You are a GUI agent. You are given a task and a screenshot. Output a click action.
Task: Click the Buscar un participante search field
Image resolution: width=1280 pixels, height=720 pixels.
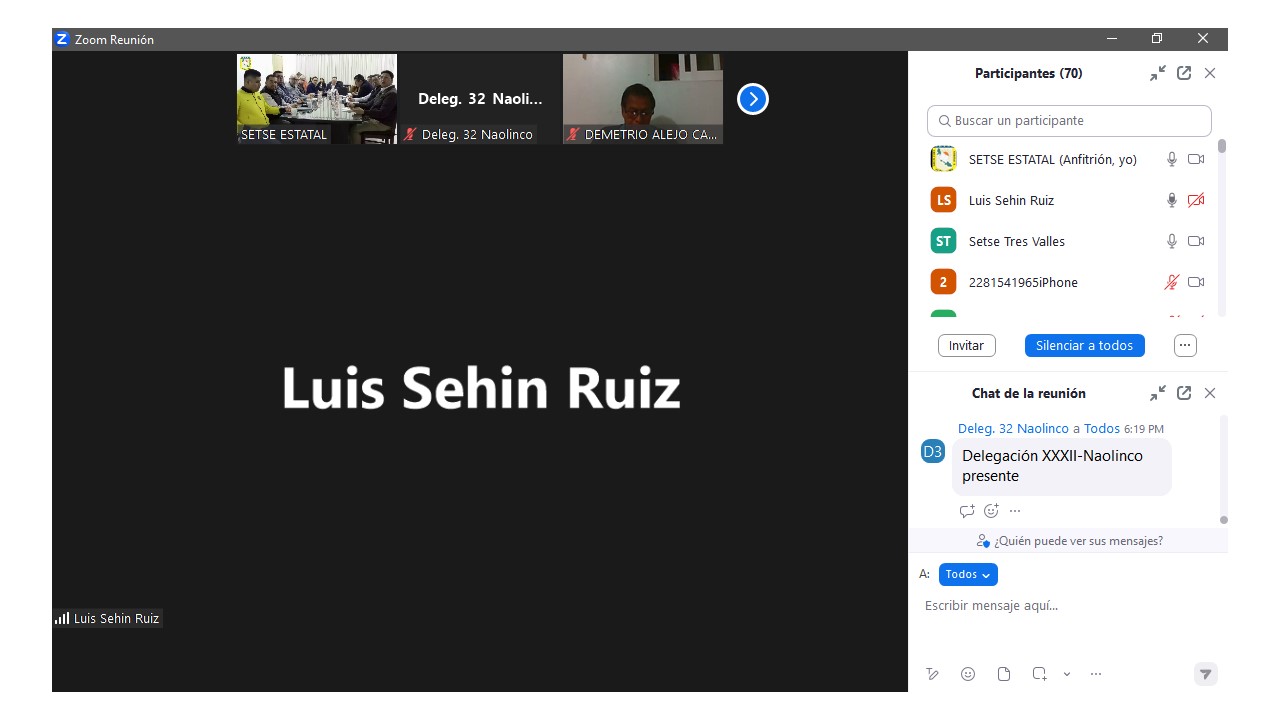tap(1069, 120)
